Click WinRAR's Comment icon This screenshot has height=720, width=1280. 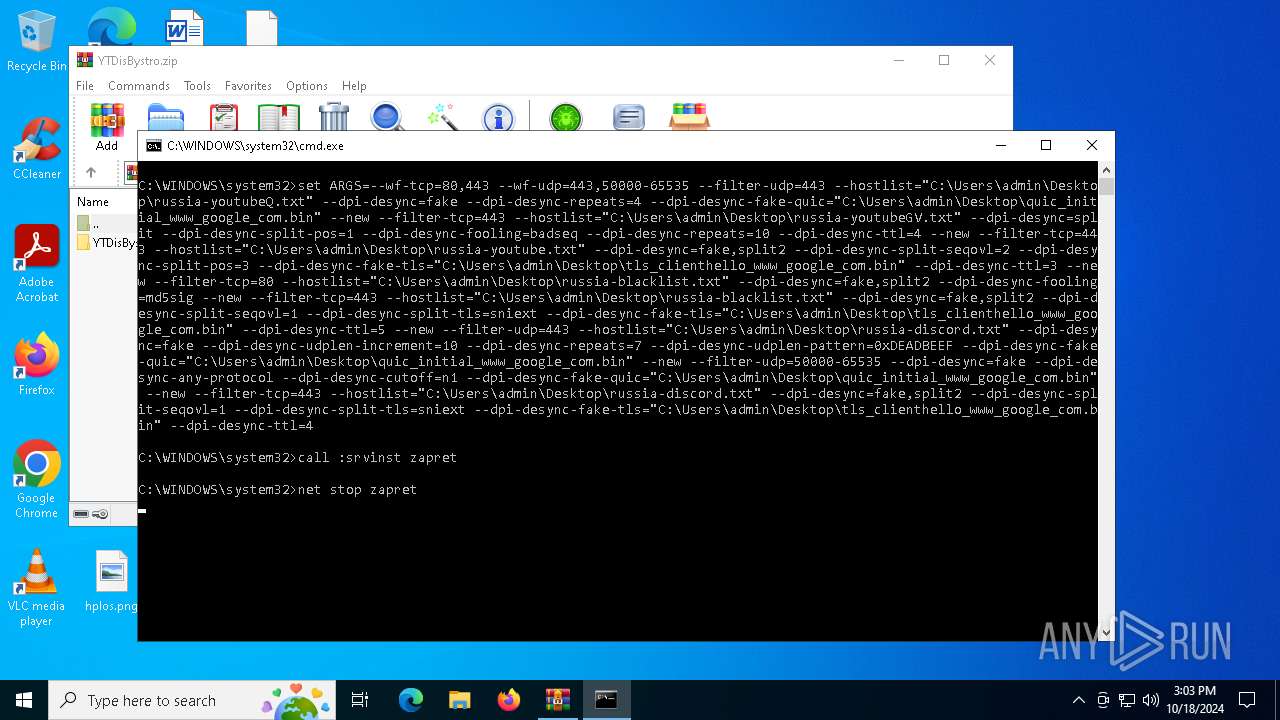[629, 117]
